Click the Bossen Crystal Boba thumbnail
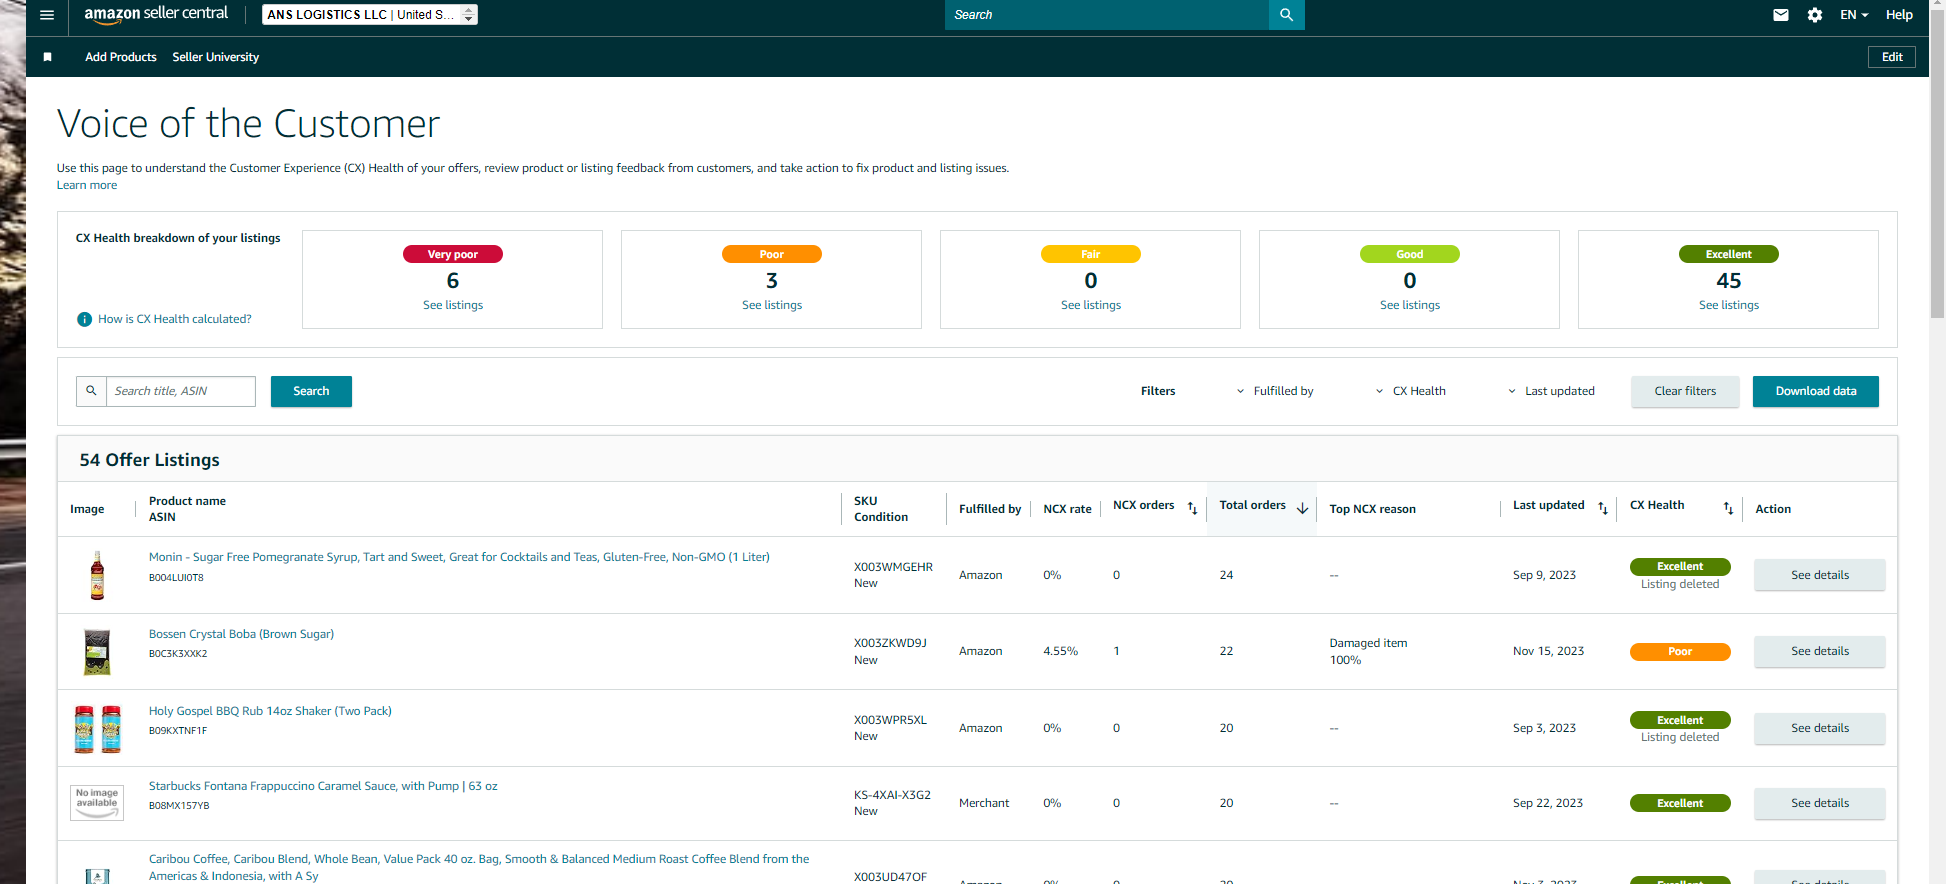The width and height of the screenshot is (1946, 884). click(x=97, y=652)
